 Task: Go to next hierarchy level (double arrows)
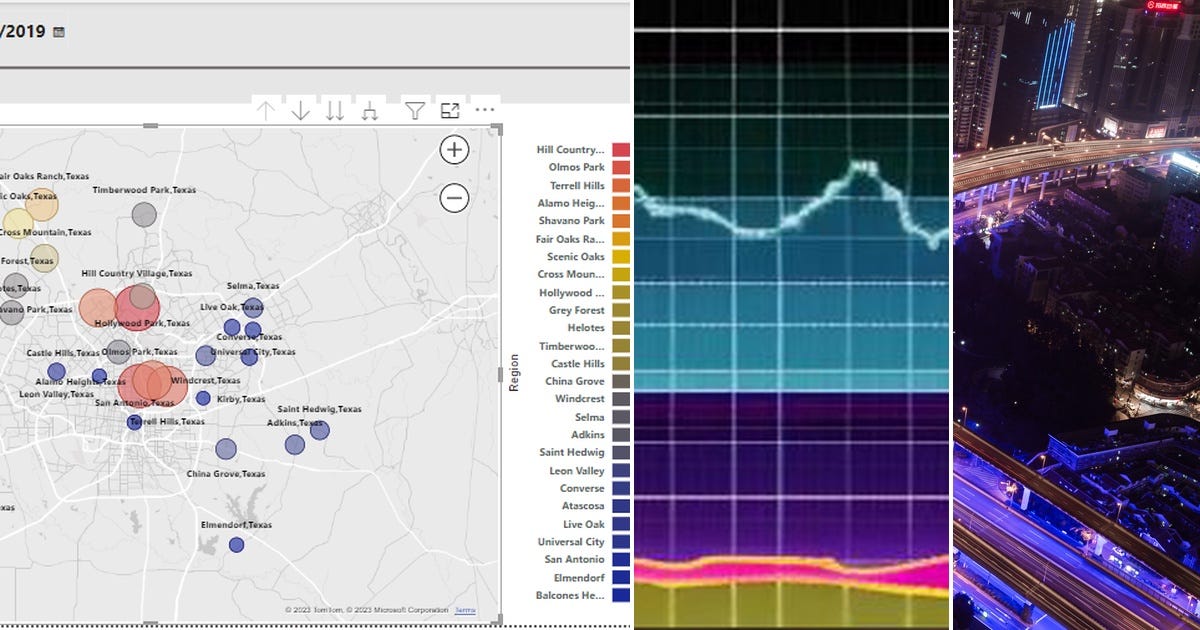(335, 111)
